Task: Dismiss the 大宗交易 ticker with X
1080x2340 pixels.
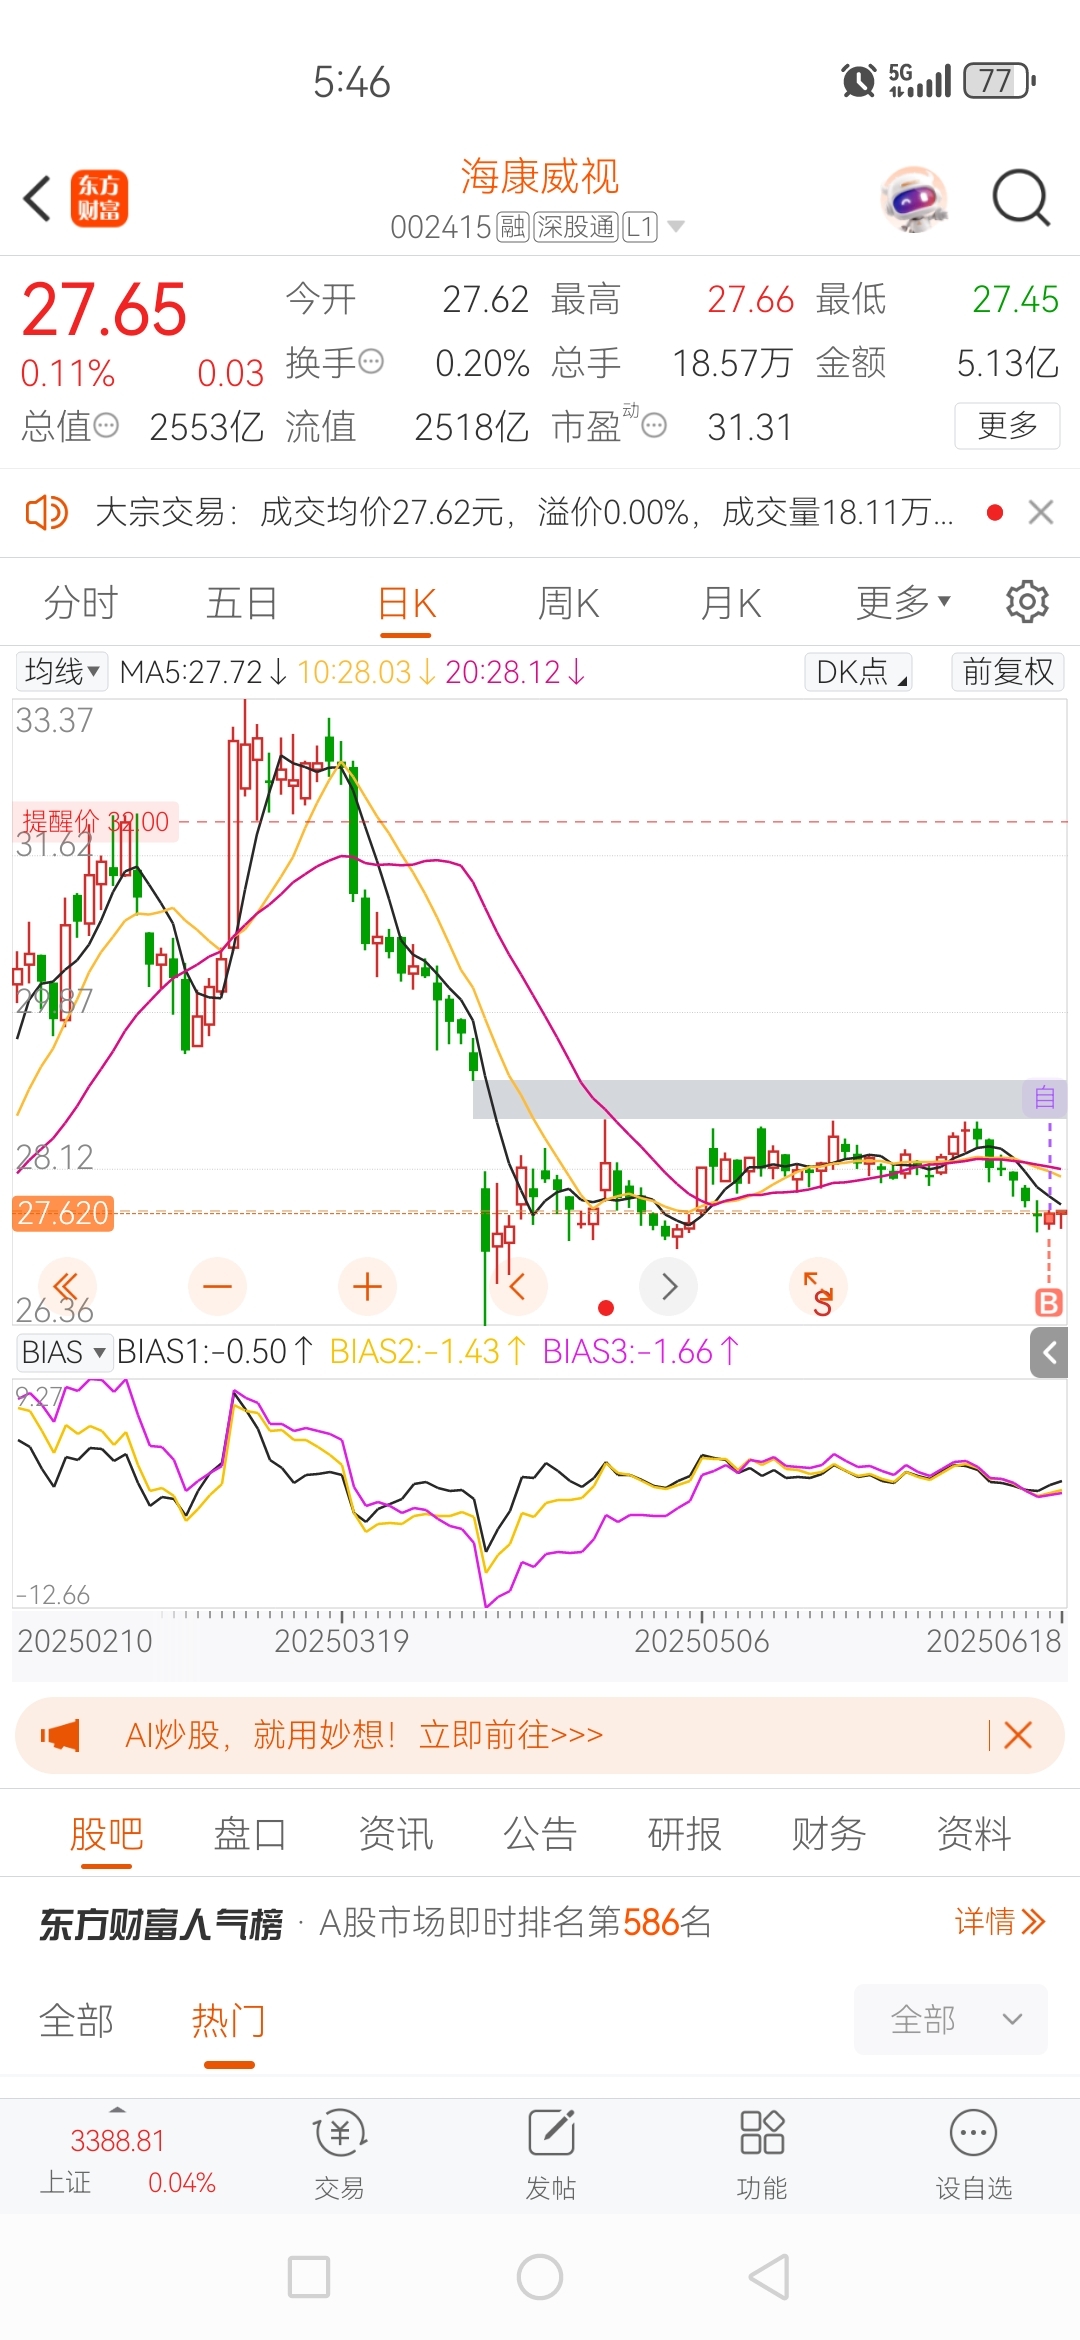Action: point(1041,513)
